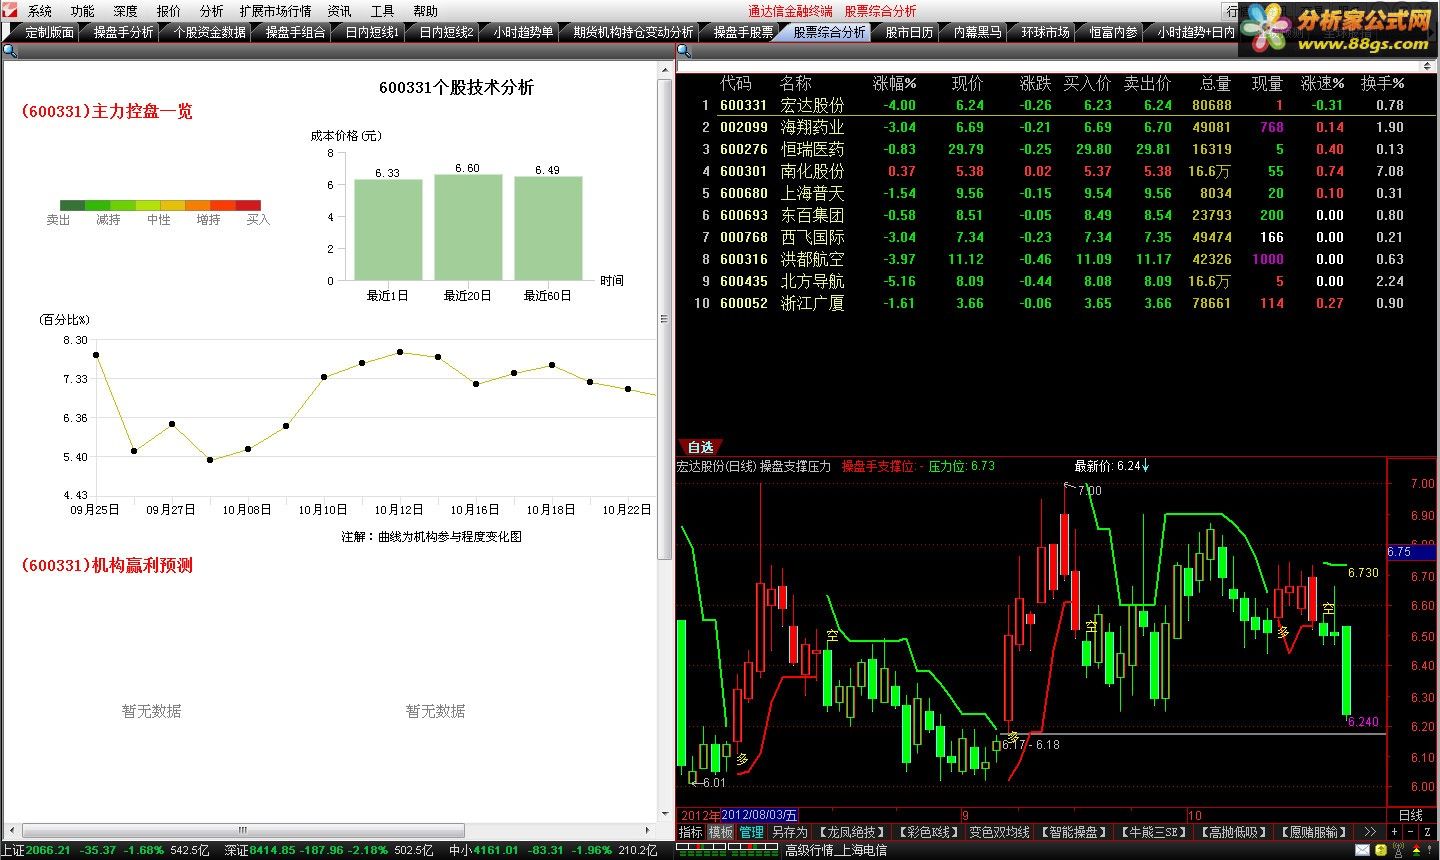Open the 扩展市场行情 menu
Screen dimensions: 1440x860
click(276, 11)
